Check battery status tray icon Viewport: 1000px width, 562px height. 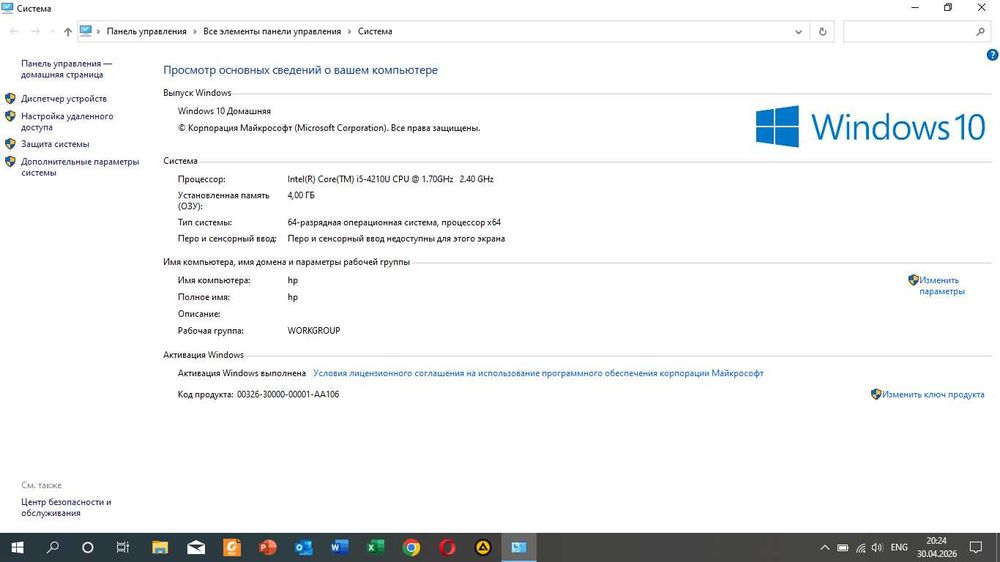[842, 547]
